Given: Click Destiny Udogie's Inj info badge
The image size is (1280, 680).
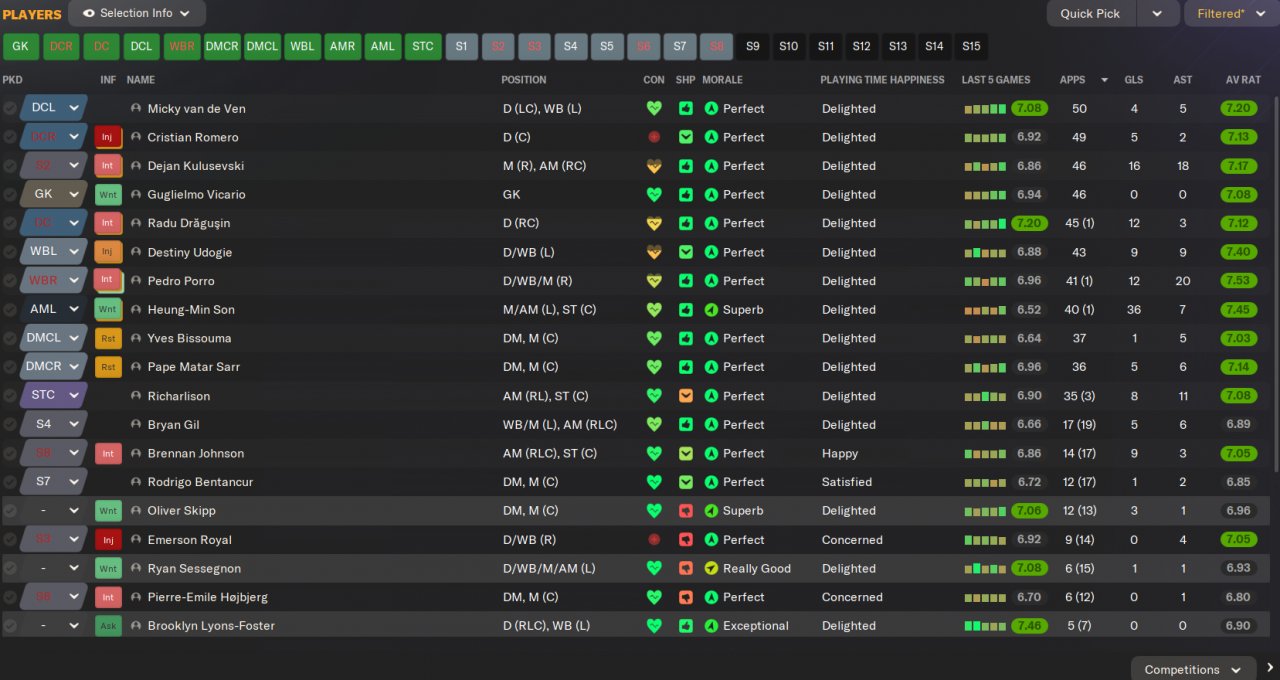Looking at the screenshot, I should 108,252.
